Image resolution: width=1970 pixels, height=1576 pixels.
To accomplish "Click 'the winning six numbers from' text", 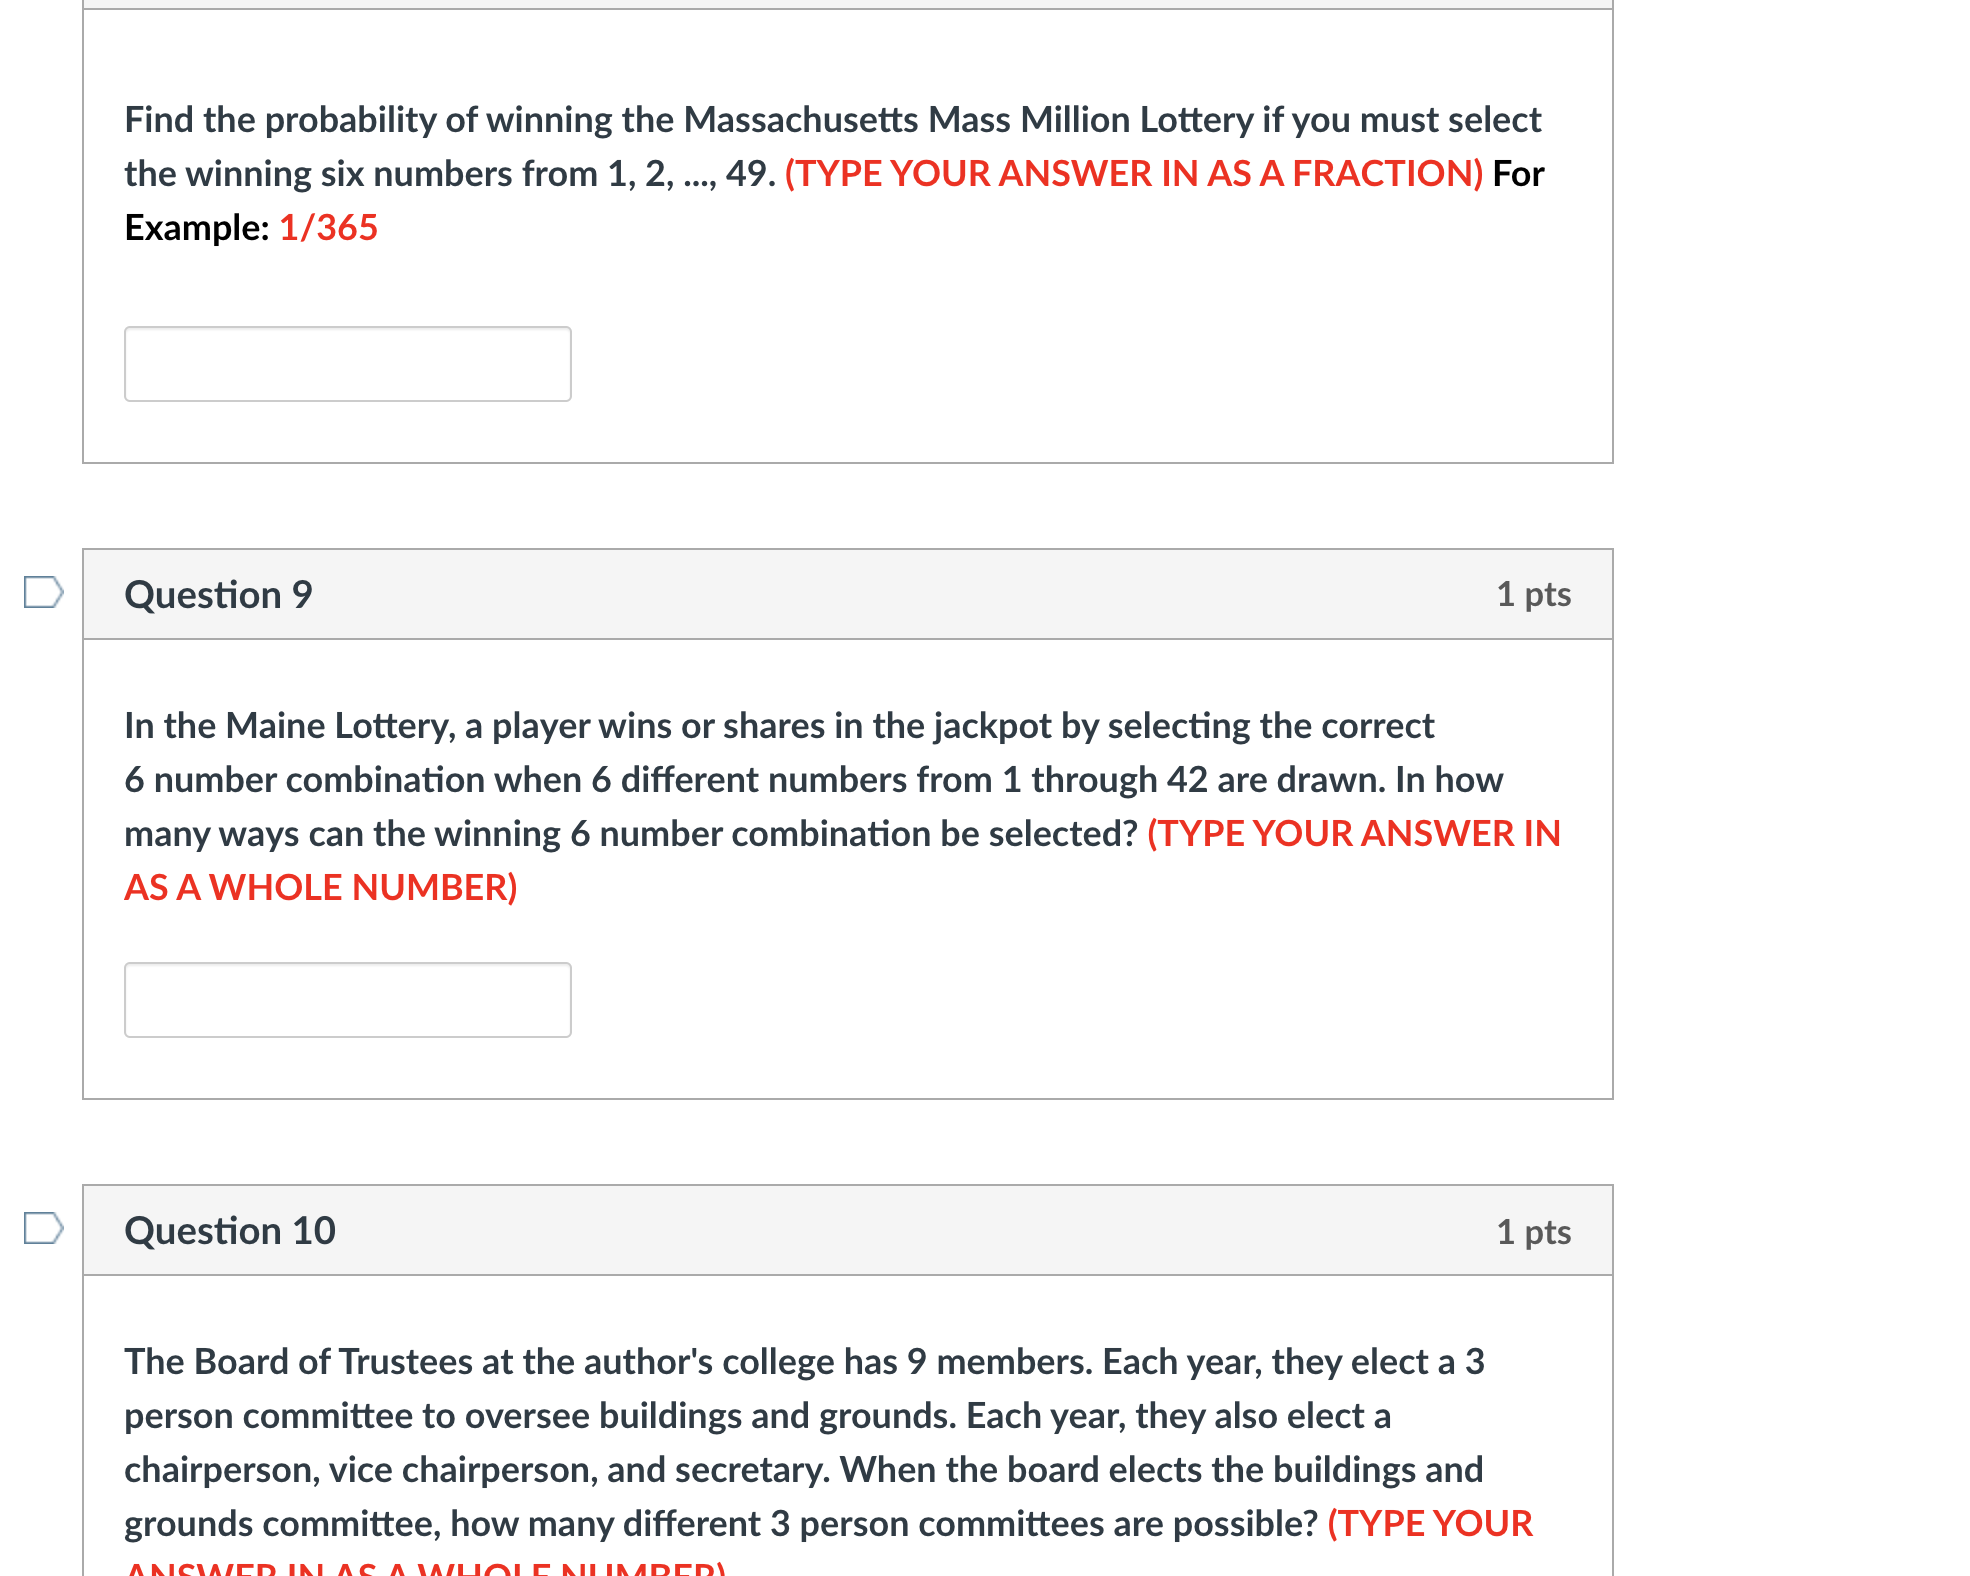I will click(360, 174).
